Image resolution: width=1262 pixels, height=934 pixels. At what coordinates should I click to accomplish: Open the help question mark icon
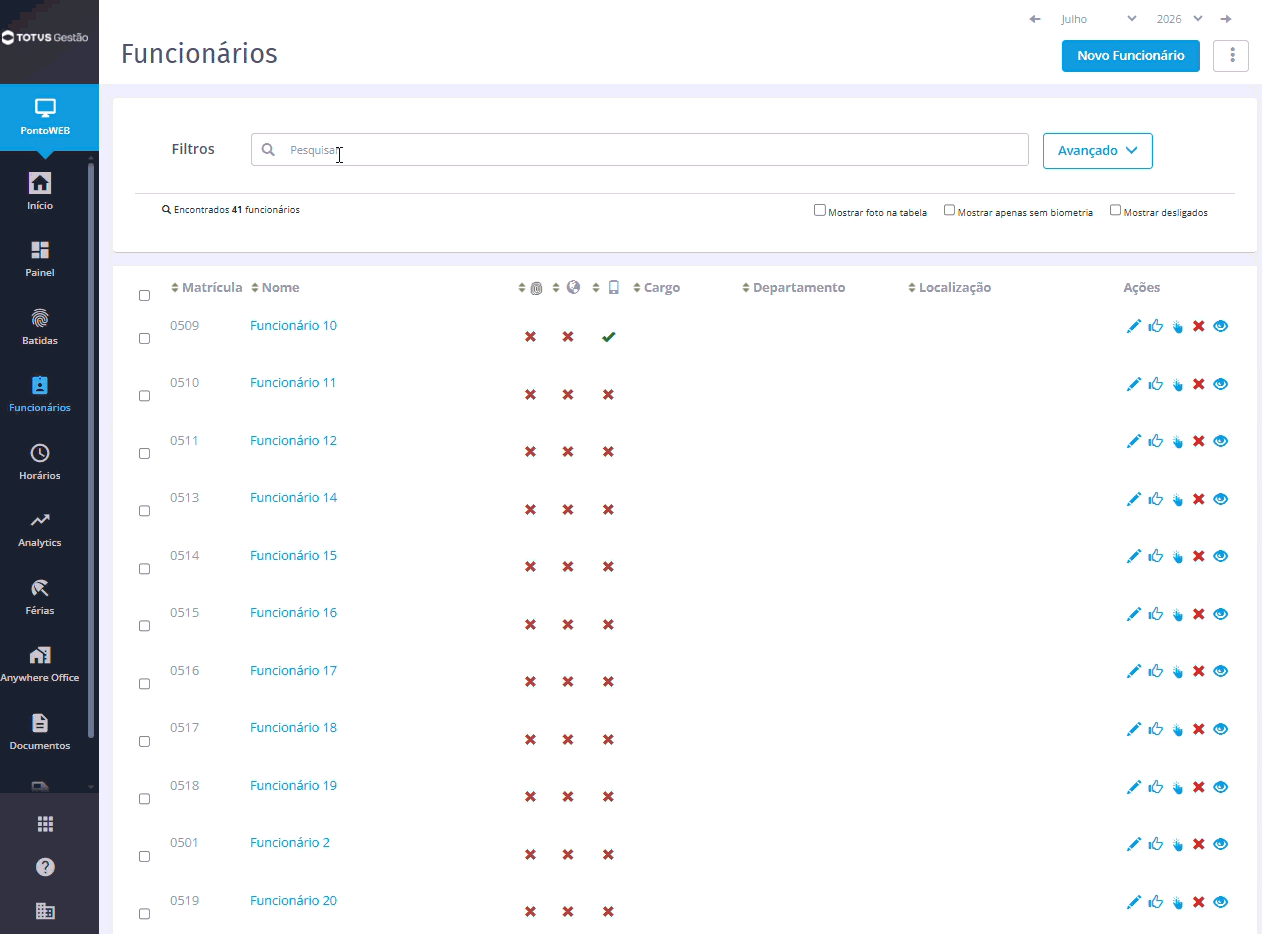coord(45,867)
